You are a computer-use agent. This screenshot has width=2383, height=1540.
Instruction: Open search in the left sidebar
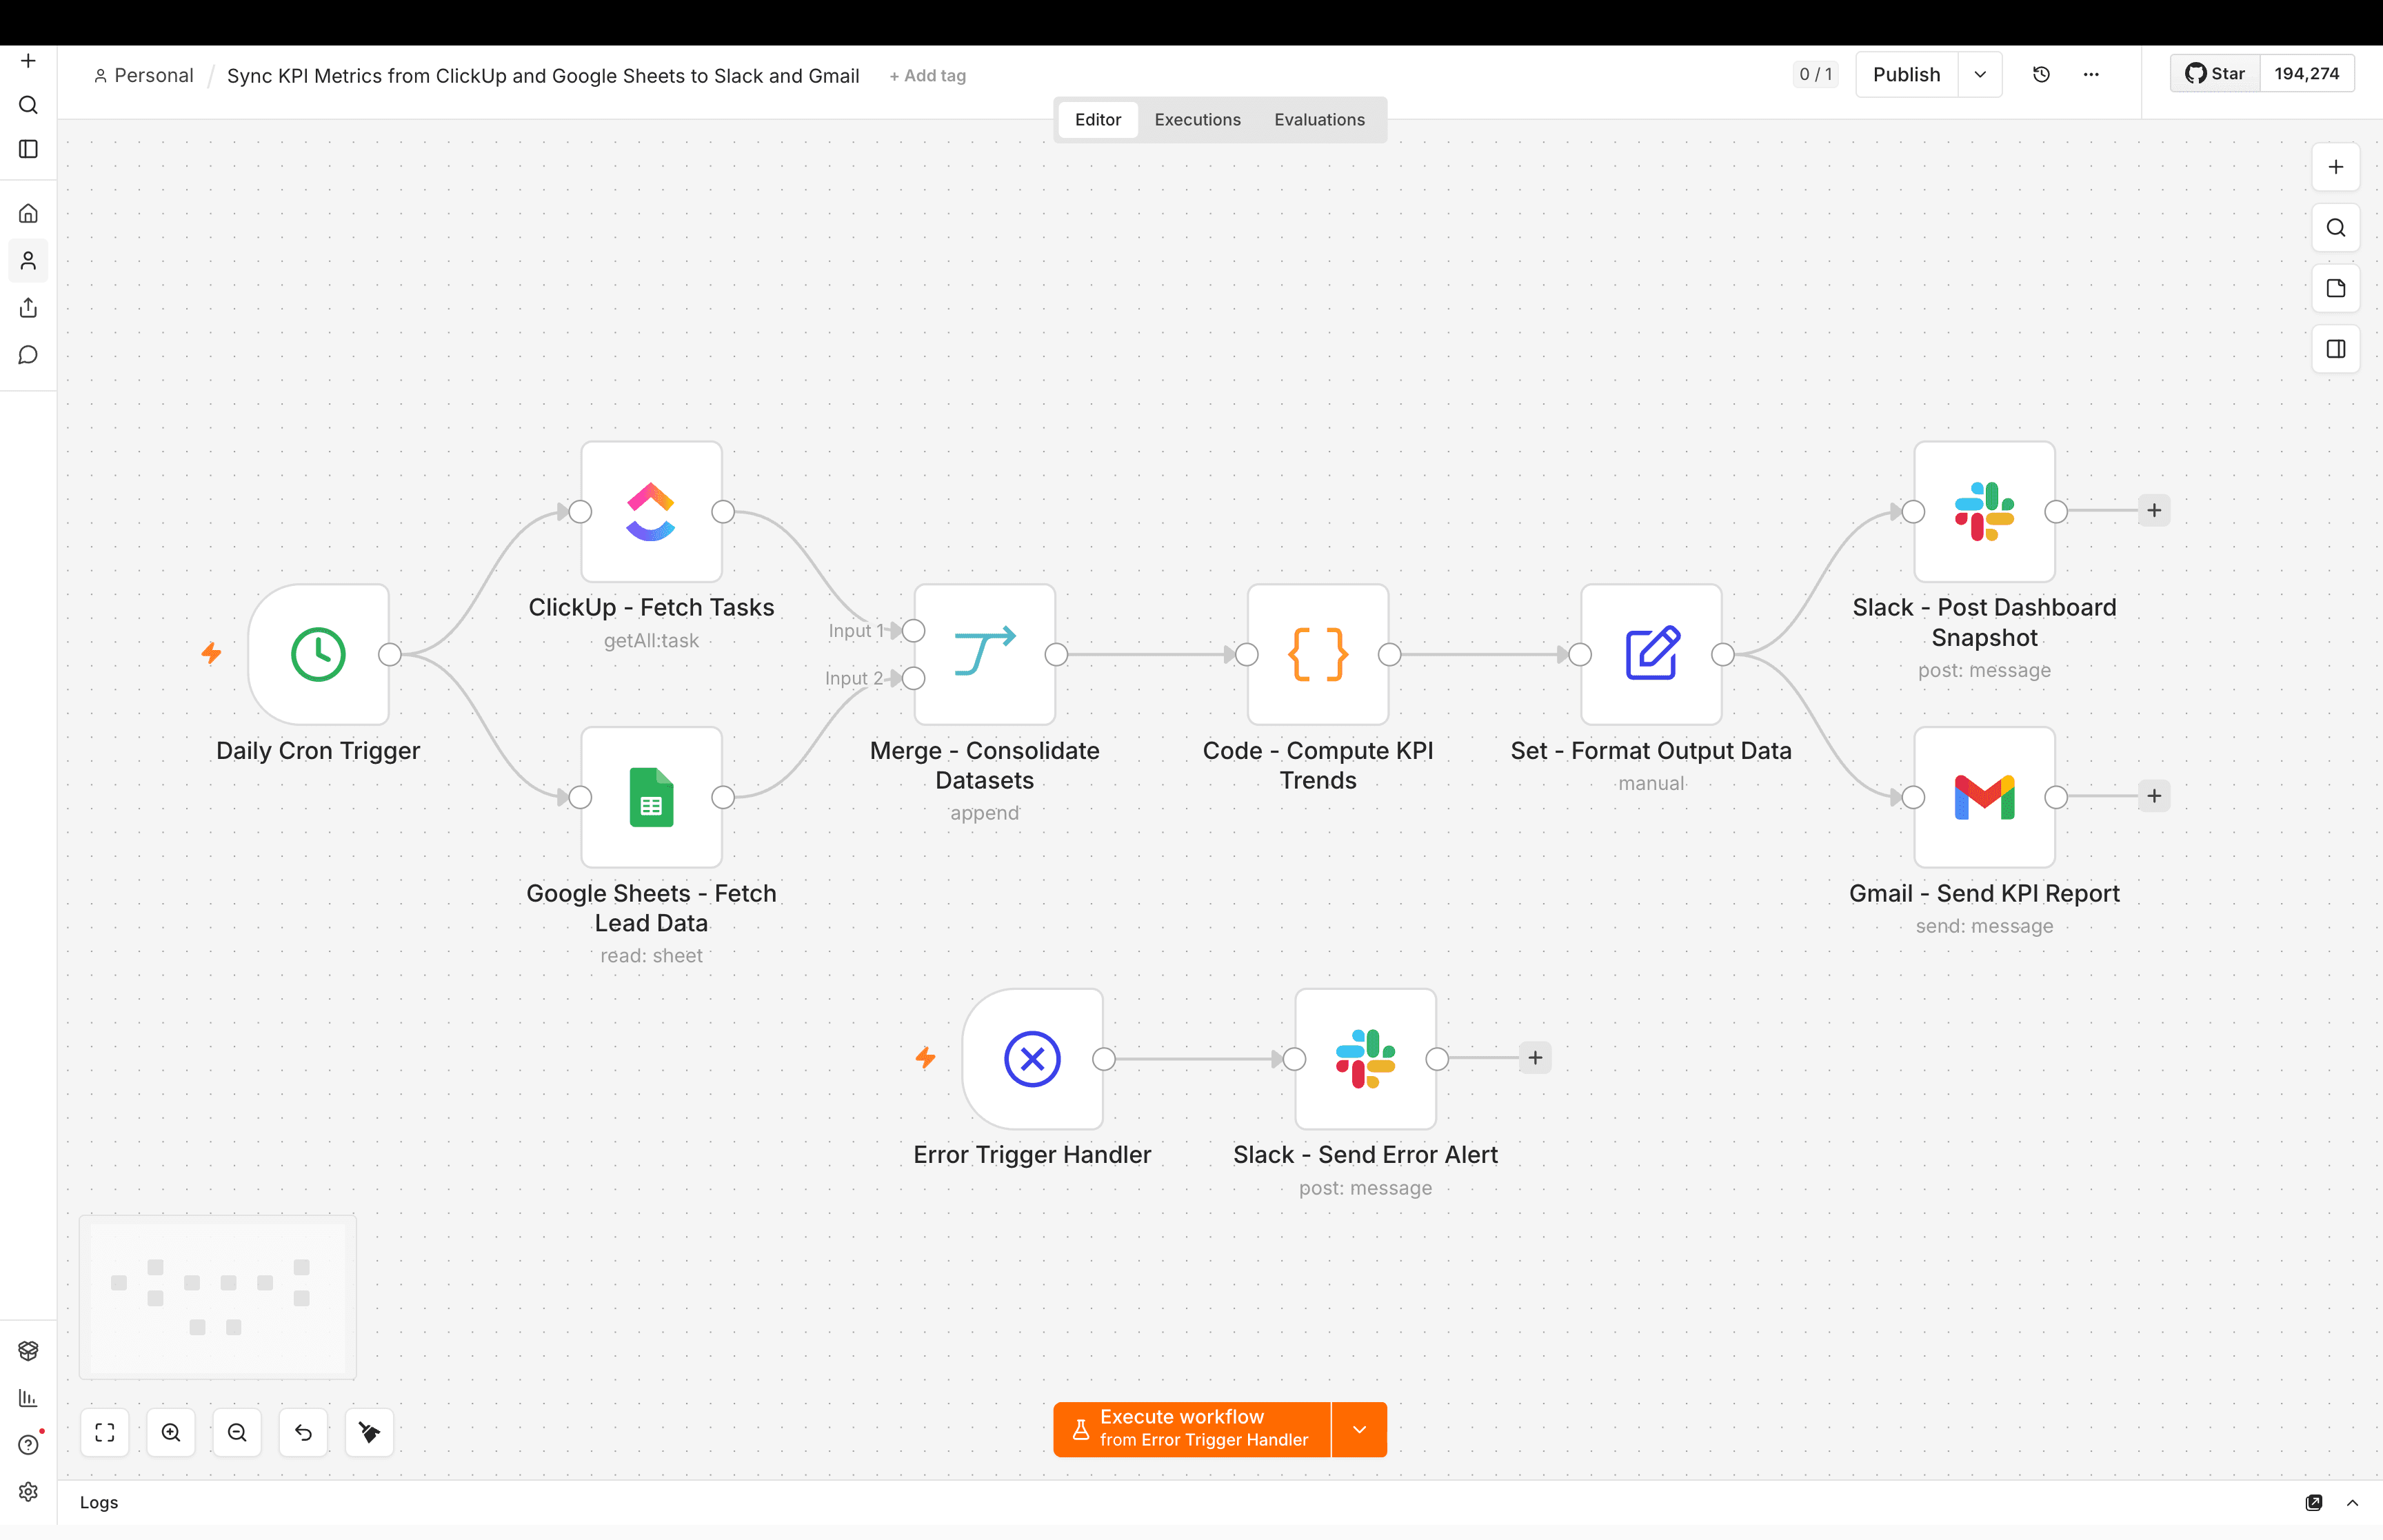[x=28, y=105]
